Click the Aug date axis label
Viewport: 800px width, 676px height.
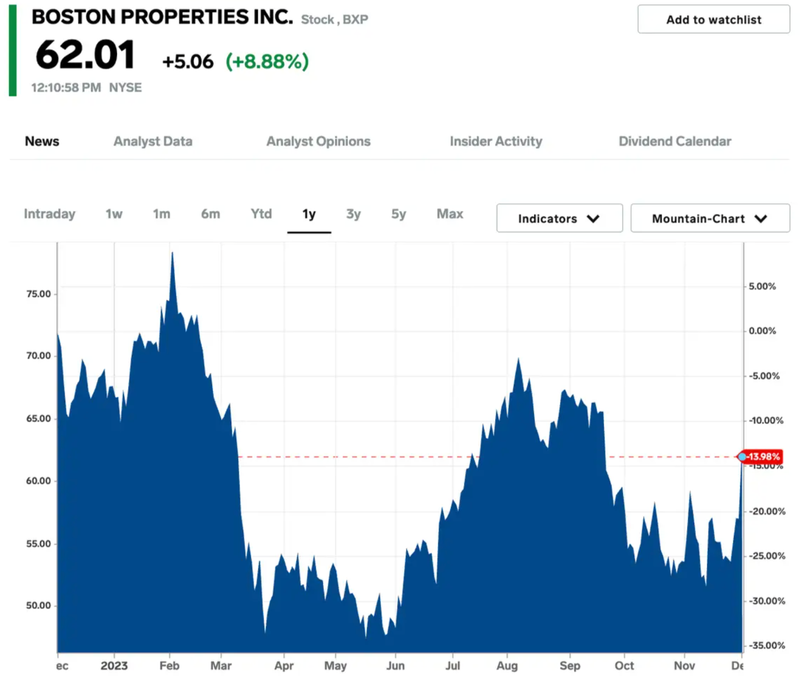pyautogui.click(x=507, y=666)
